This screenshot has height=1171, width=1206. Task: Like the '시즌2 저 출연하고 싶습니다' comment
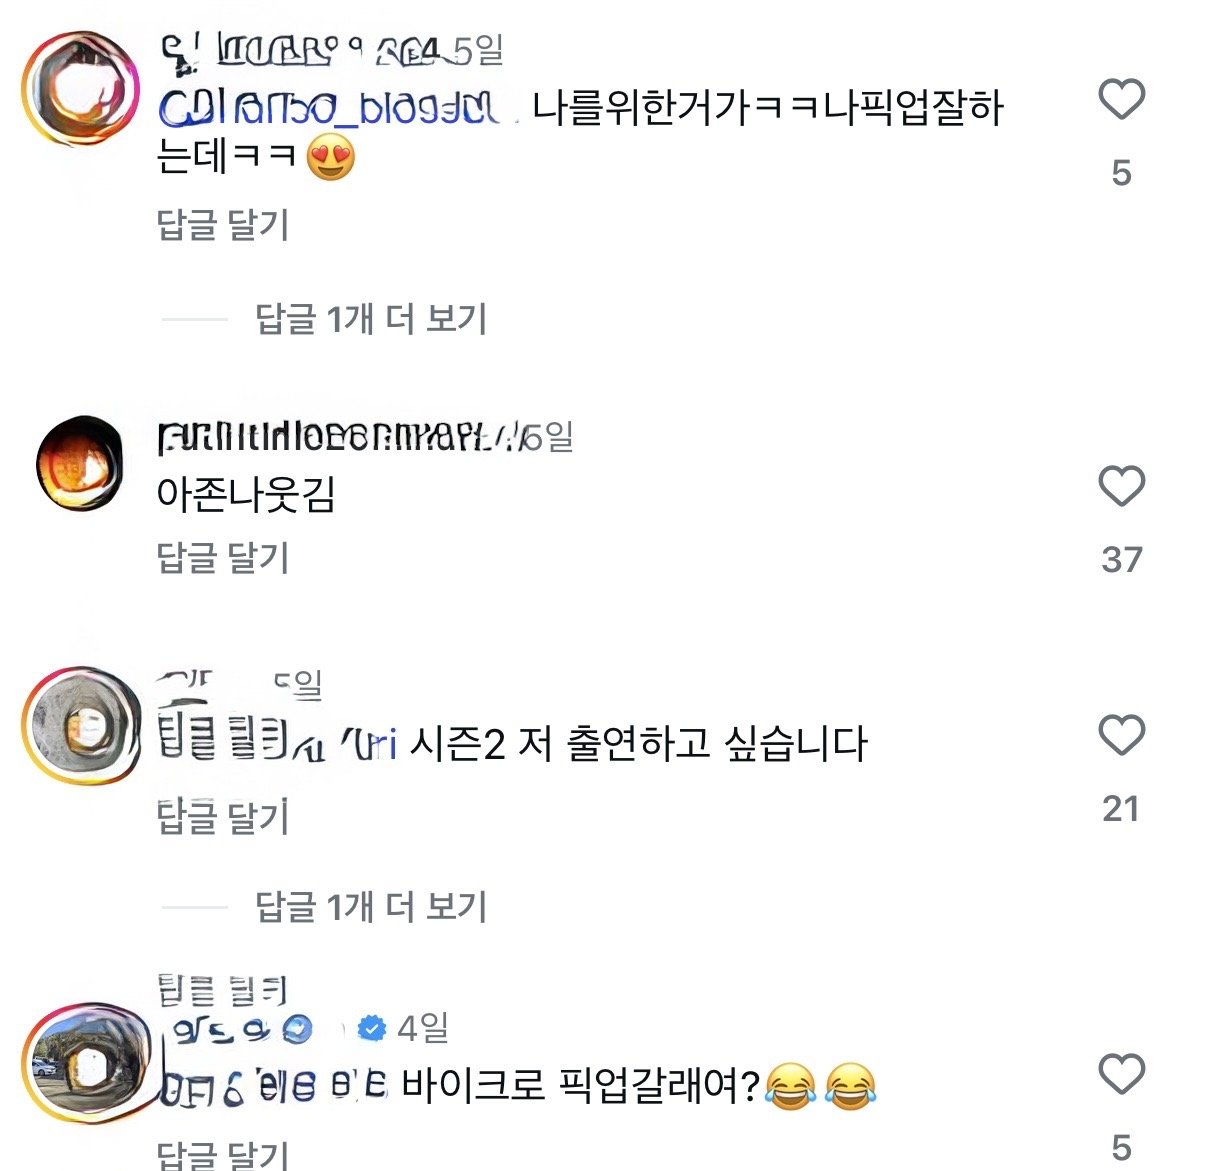[1121, 736]
